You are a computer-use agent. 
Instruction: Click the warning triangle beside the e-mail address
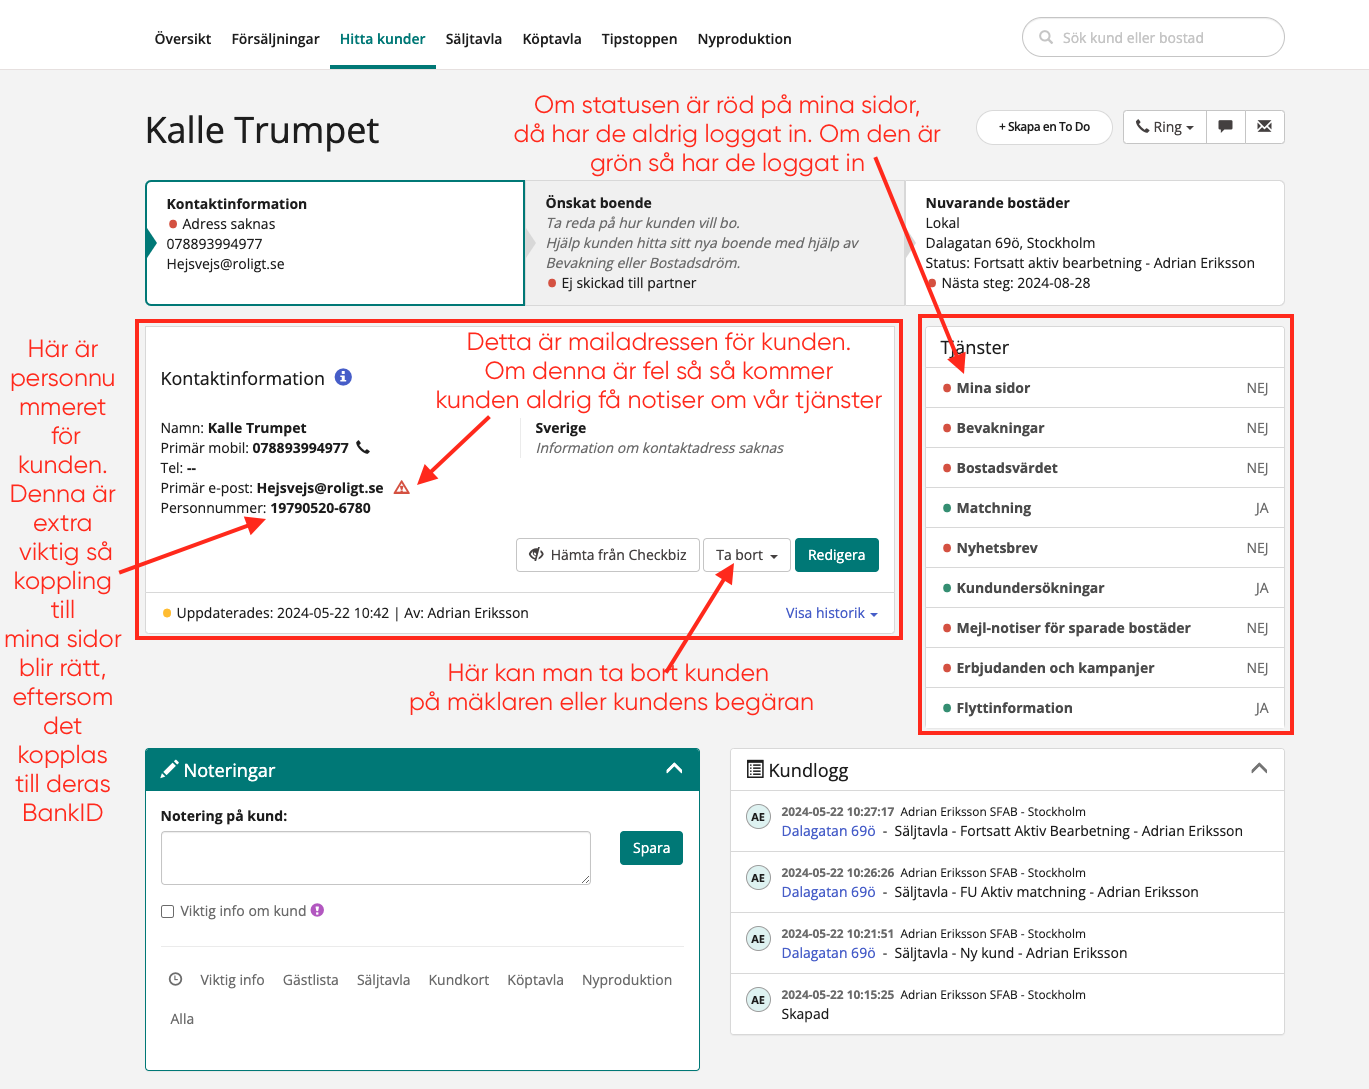(402, 488)
